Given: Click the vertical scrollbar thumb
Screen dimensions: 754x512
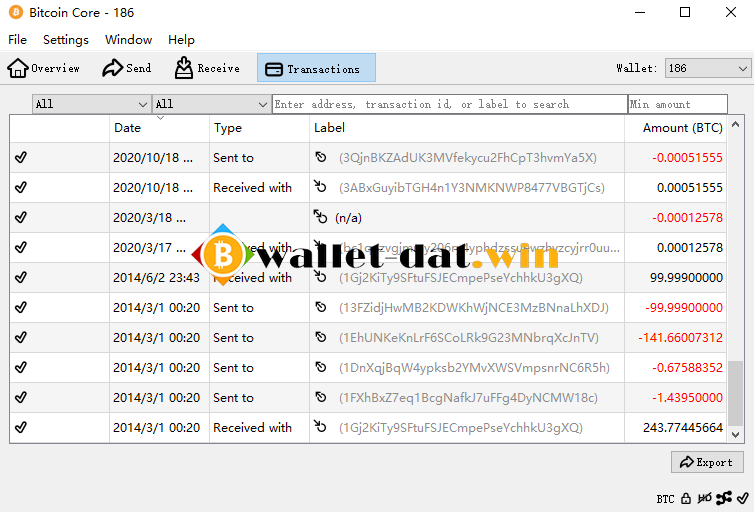Looking at the screenshot, I should click(x=735, y=393).
